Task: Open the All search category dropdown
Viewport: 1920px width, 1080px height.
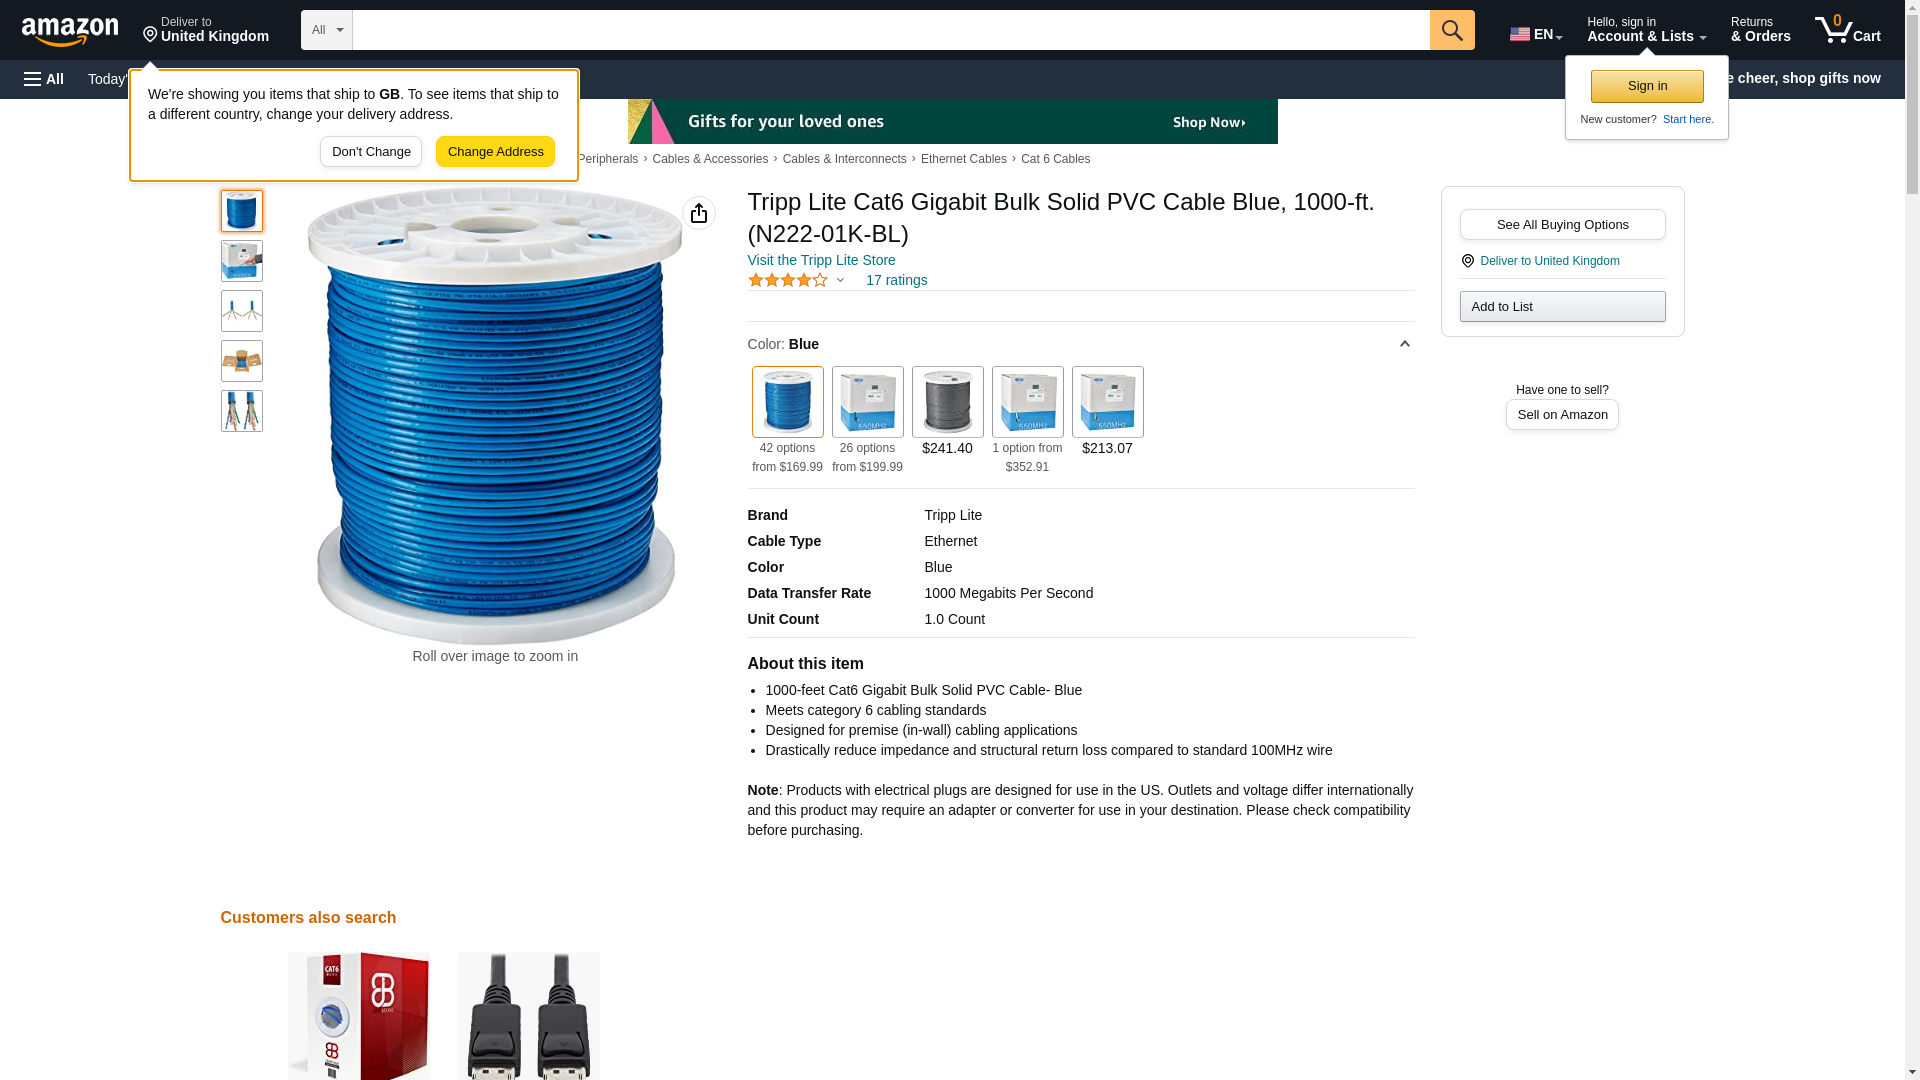Action: coord(327,30)
